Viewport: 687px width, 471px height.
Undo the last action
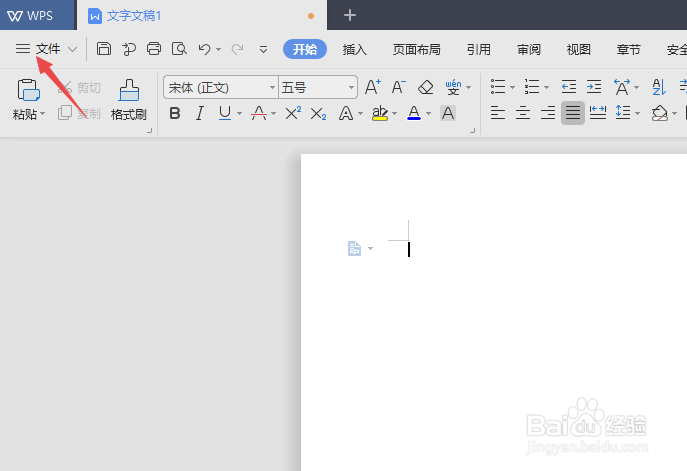[205, 49]
